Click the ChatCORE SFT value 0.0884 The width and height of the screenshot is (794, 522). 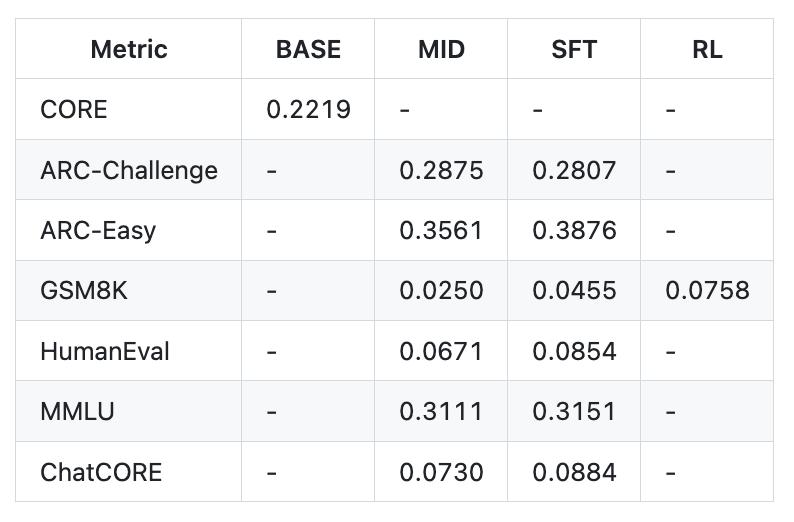click(x=574, y=472)
